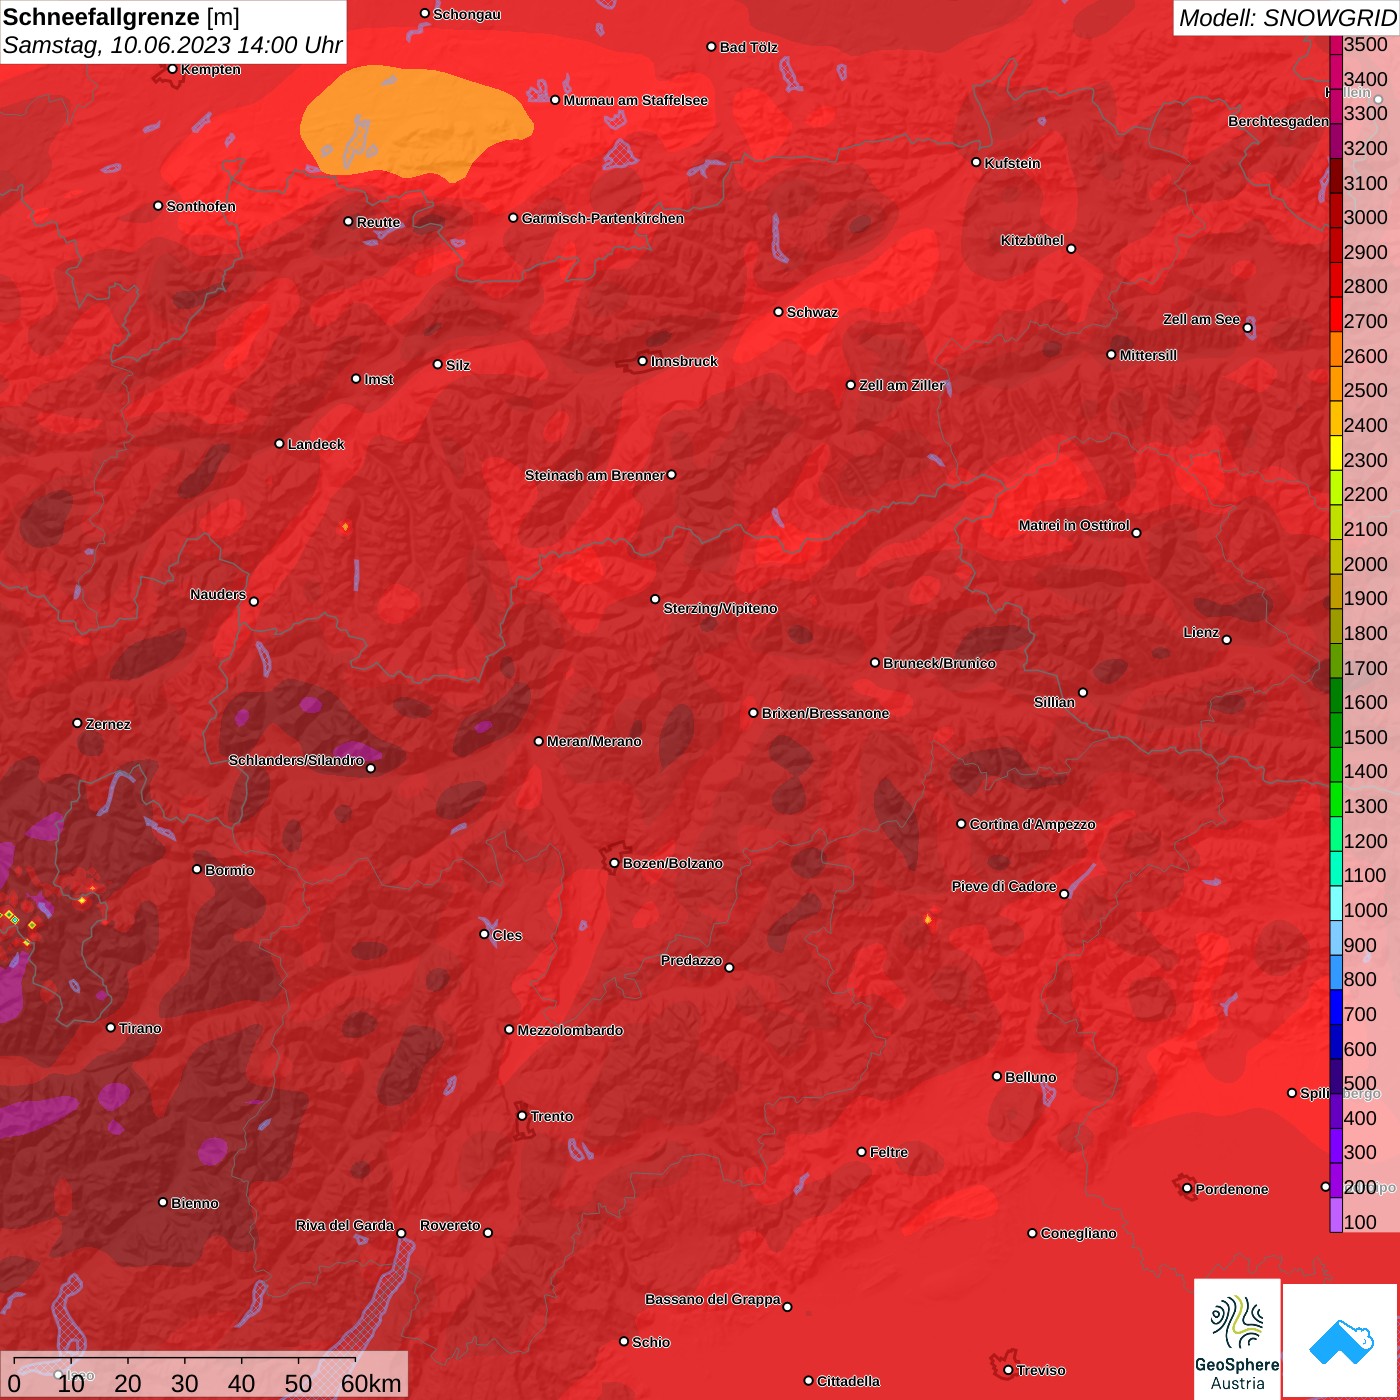This screenshot has width=1400, height=1400.
Task: Click the 3000 legend value
Action: 1365,218
